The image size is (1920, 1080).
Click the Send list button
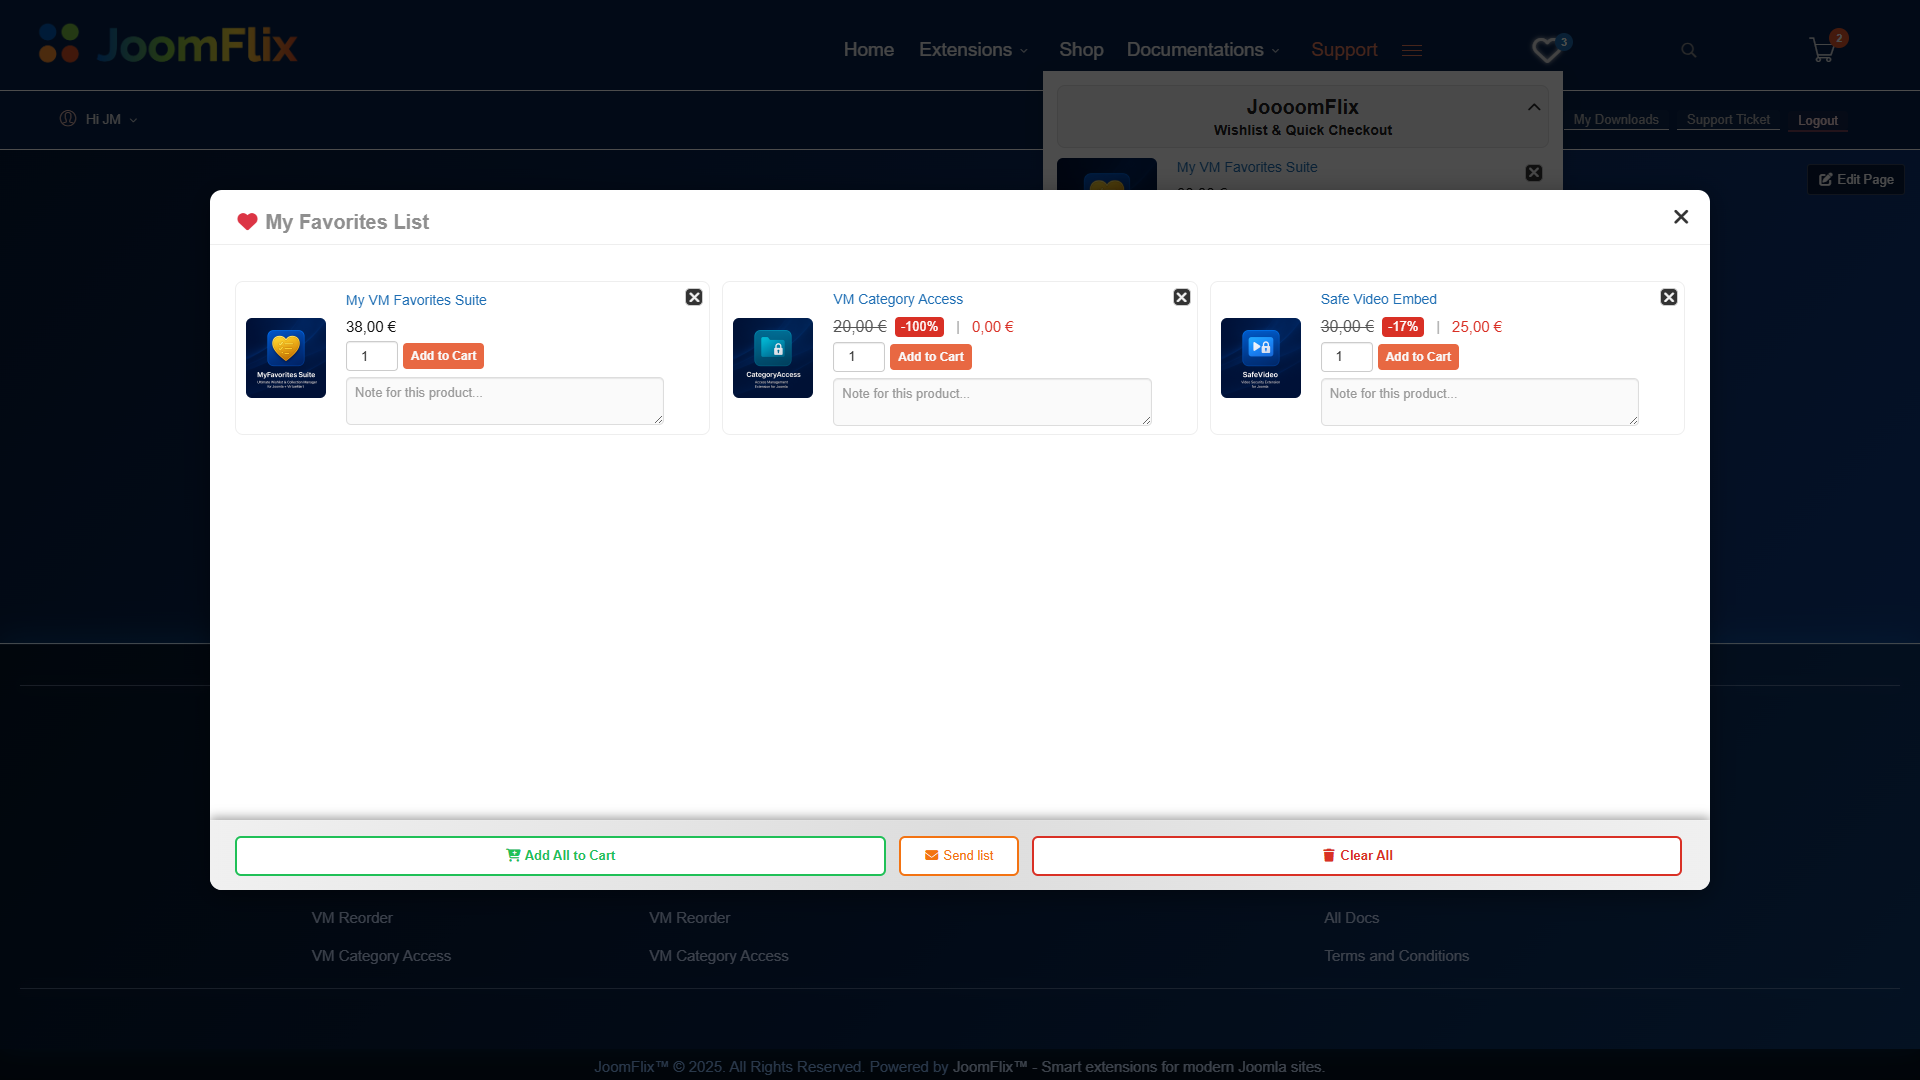pyautogui.click(x=958, y=855)
